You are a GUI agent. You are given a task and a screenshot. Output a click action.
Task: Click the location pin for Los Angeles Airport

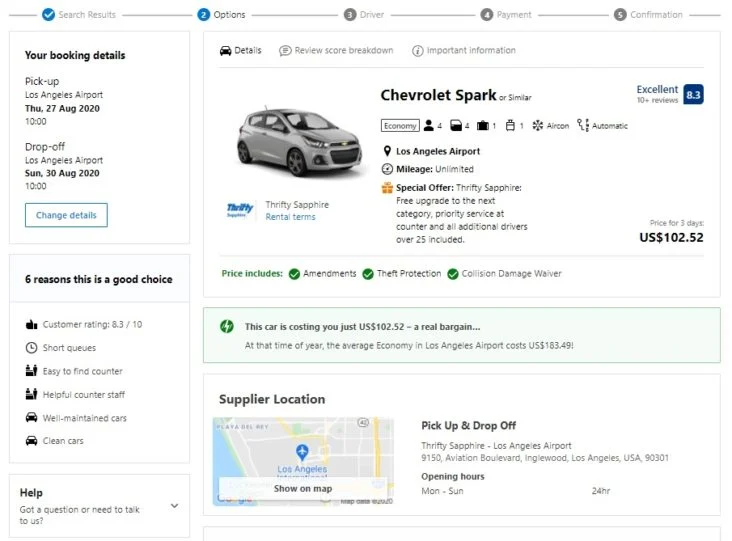coord(387,151)
